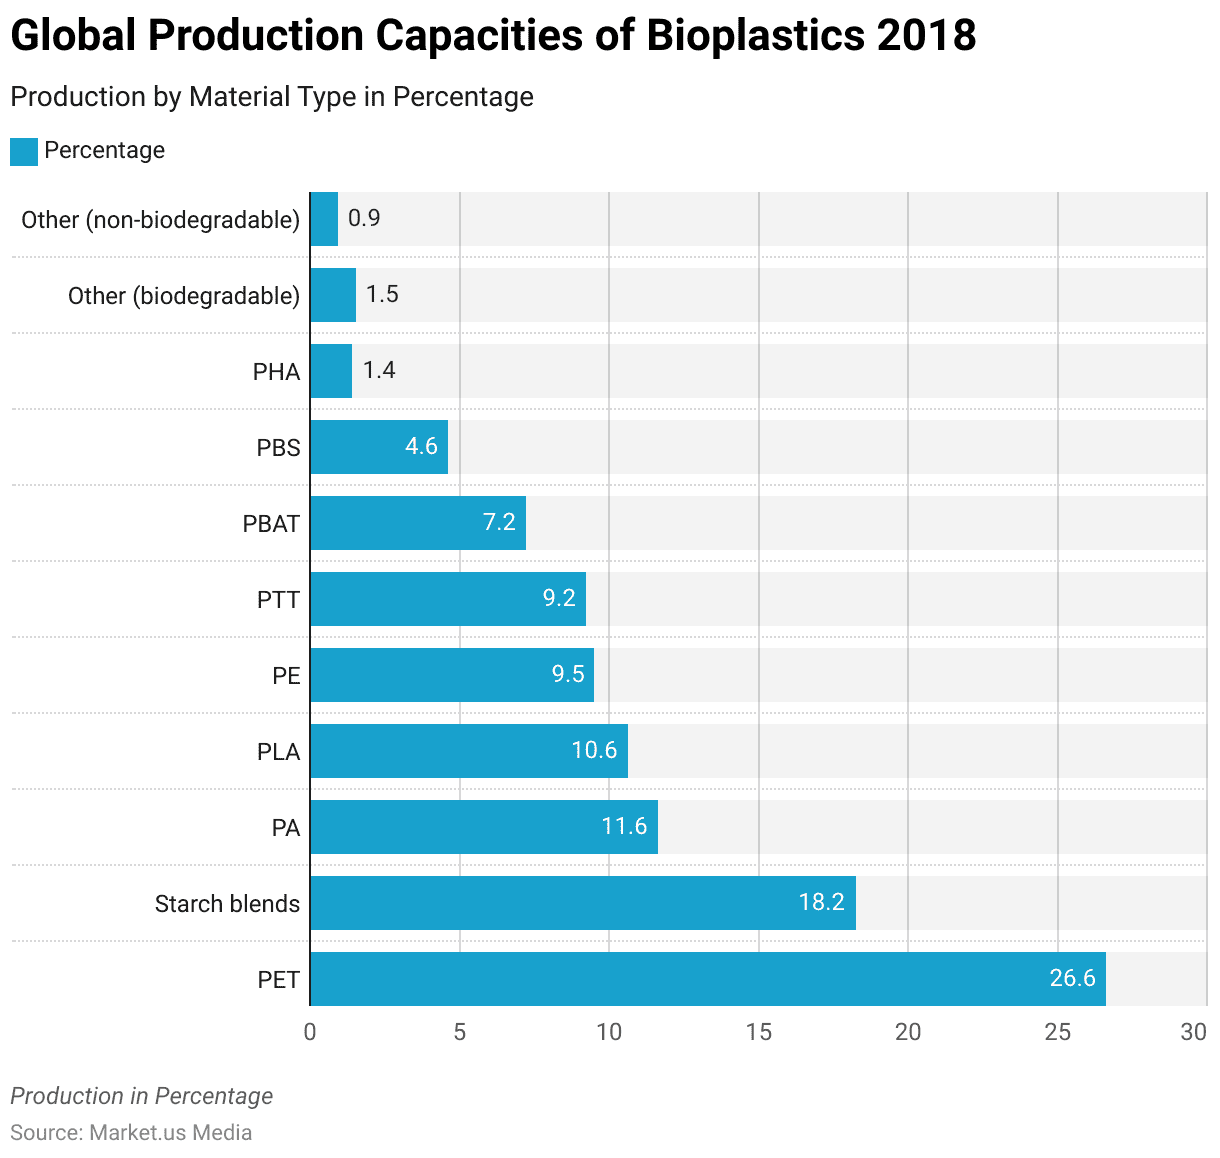1220x1158 pixels.
Task: Select the PBAT bar showing 7.2
Action: point(417,523)
